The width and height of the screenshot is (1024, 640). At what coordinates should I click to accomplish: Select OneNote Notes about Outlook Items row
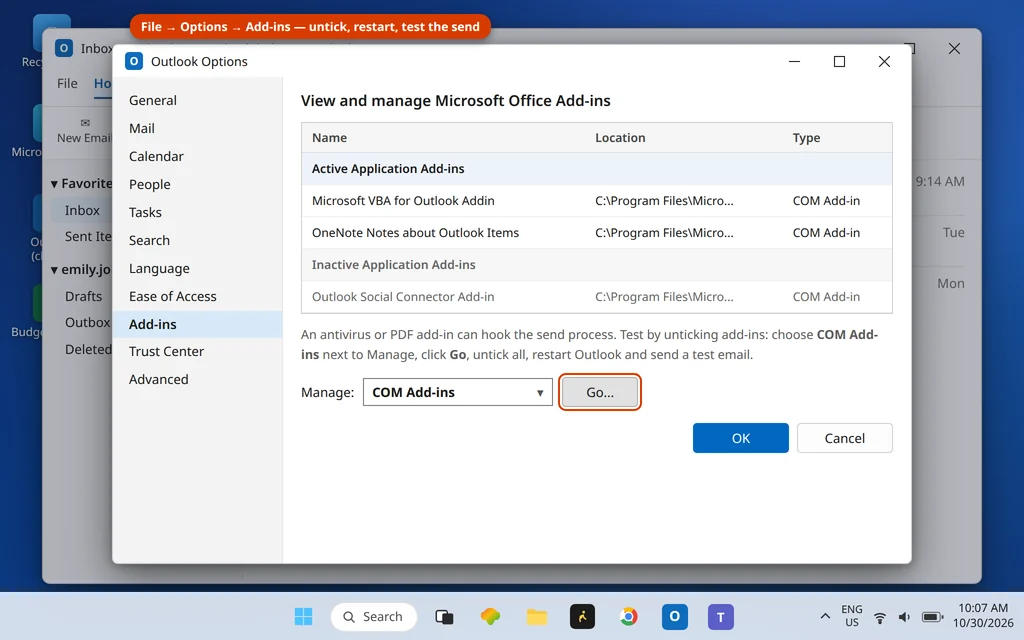(596, 232)
